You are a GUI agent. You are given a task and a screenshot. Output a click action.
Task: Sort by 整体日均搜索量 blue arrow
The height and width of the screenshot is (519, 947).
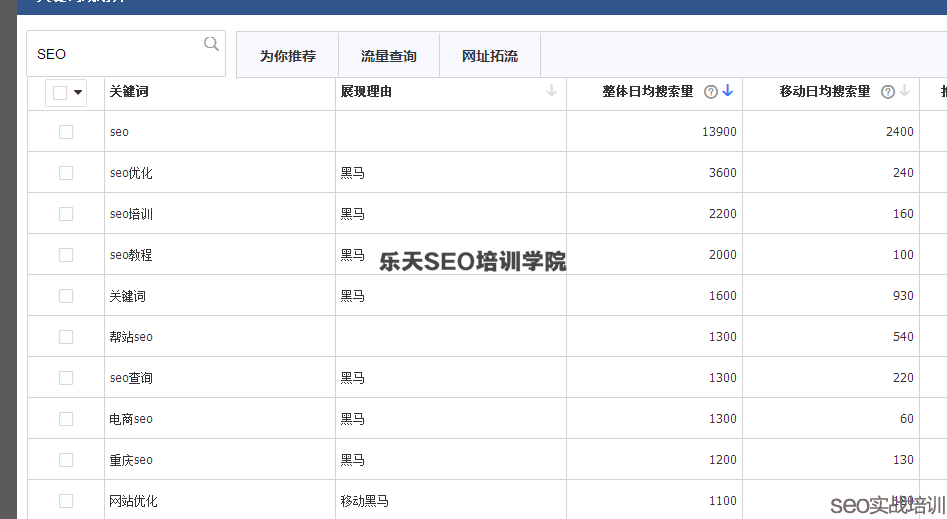tap(728, 91)
